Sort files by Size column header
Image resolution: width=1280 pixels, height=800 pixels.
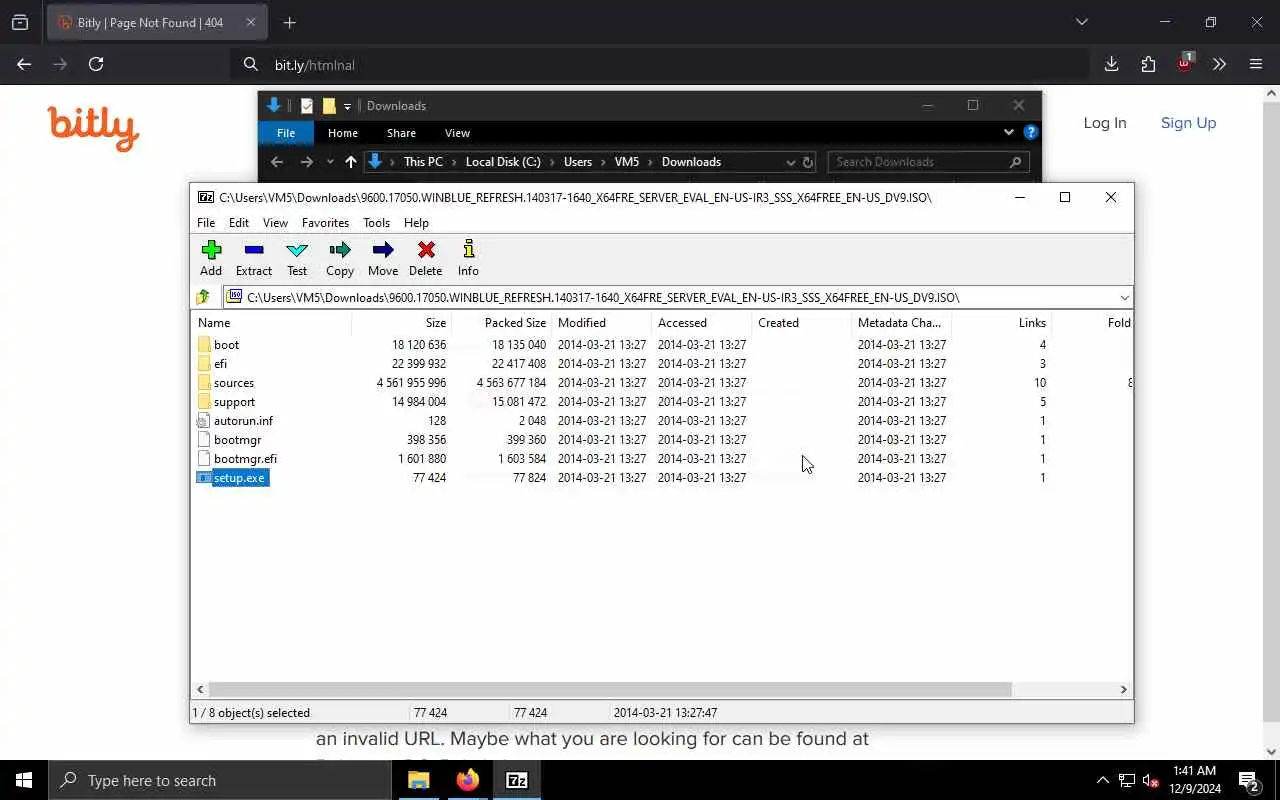tap(402, 322)
